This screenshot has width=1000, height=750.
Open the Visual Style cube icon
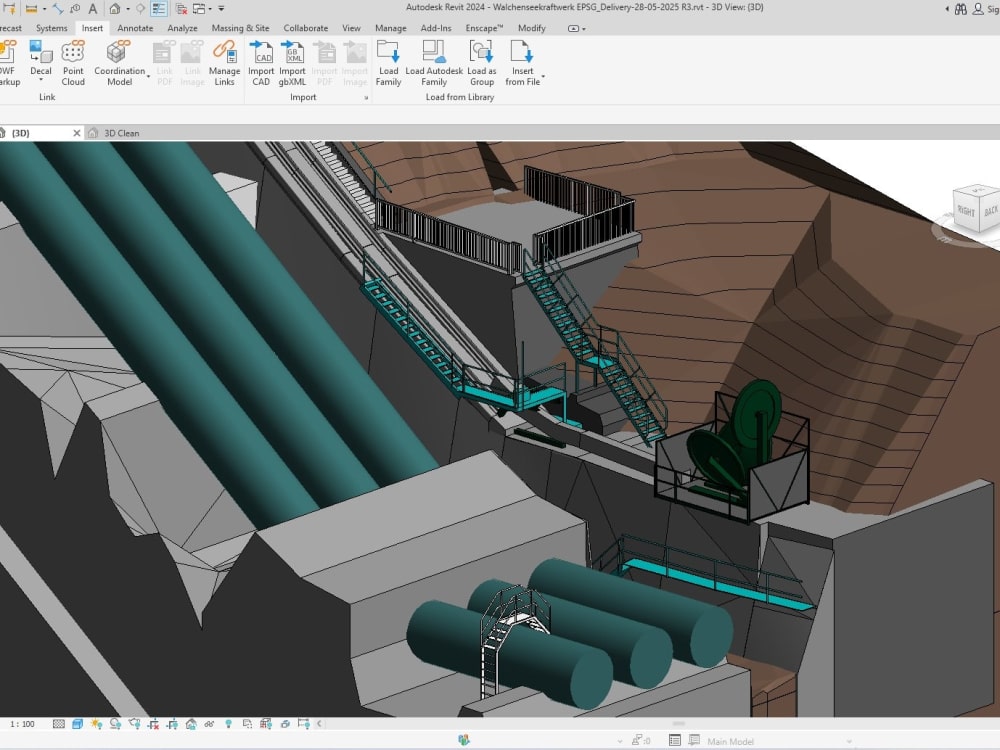[x=77, y=724]
